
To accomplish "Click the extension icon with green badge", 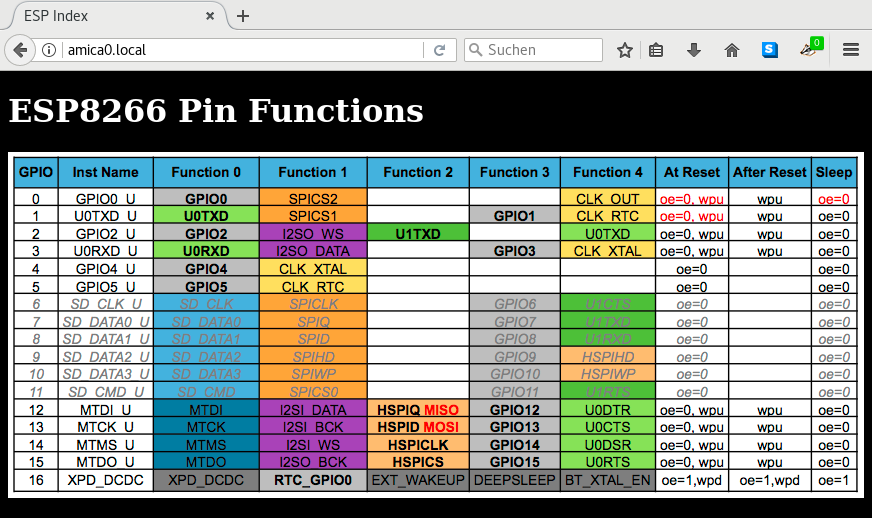I will [810, 49].
